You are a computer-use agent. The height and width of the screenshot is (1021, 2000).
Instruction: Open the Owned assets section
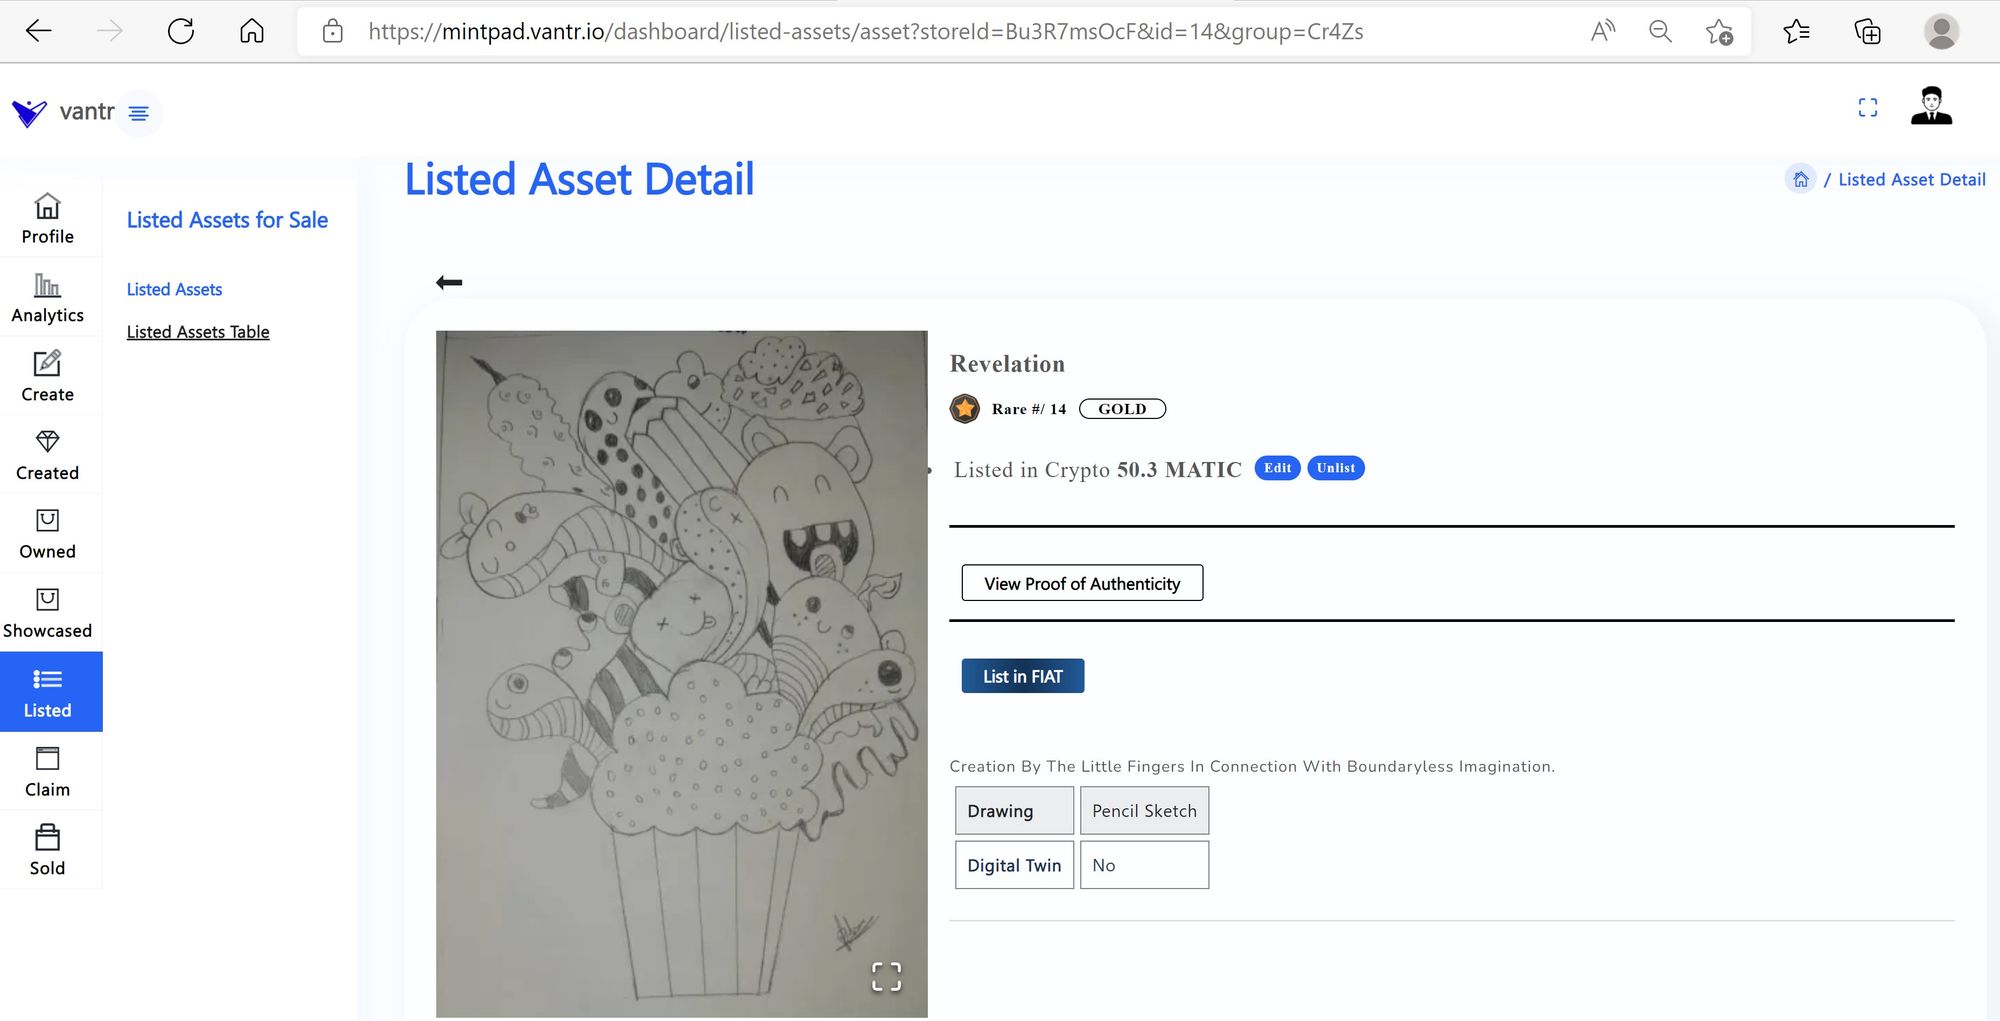point(48,534)
